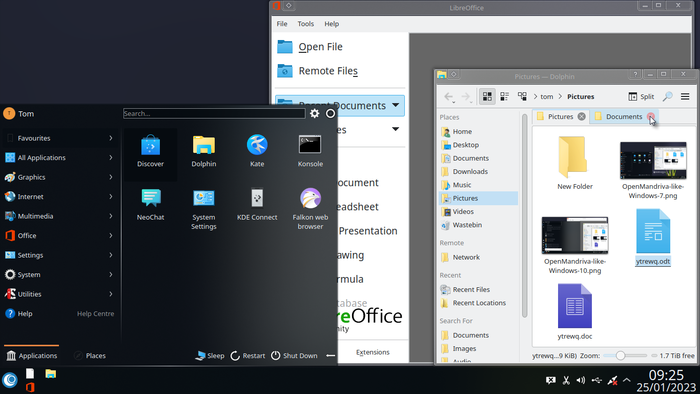Open Dolphin from the taskbar folder icon

(x=50, y=373)
